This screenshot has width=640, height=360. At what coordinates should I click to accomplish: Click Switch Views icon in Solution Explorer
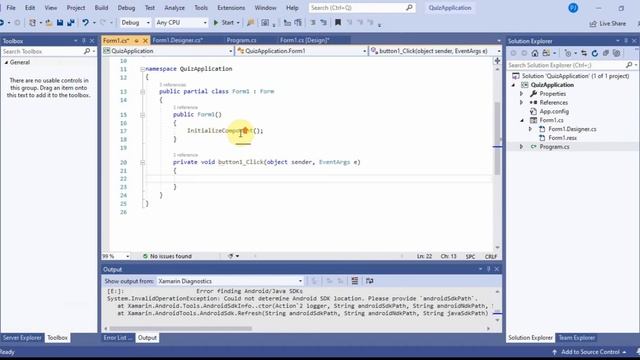point(546,53)
